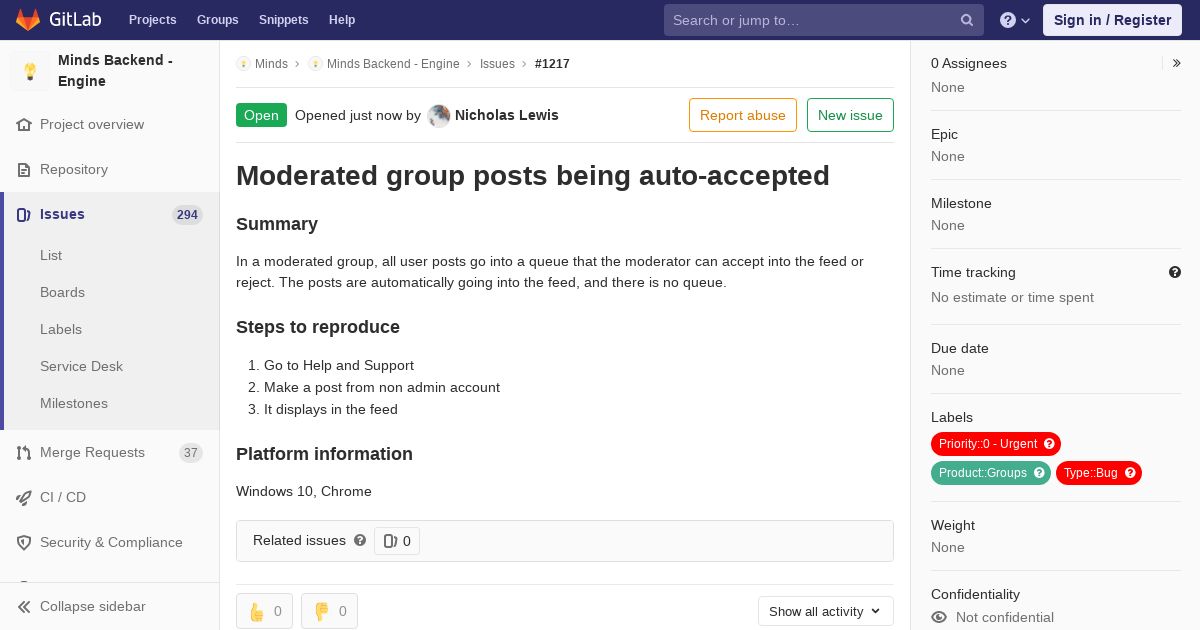Click the '0 Assignees' sidebar text
This screenshot has height=630, width=1200.
(x=969, y=63)
